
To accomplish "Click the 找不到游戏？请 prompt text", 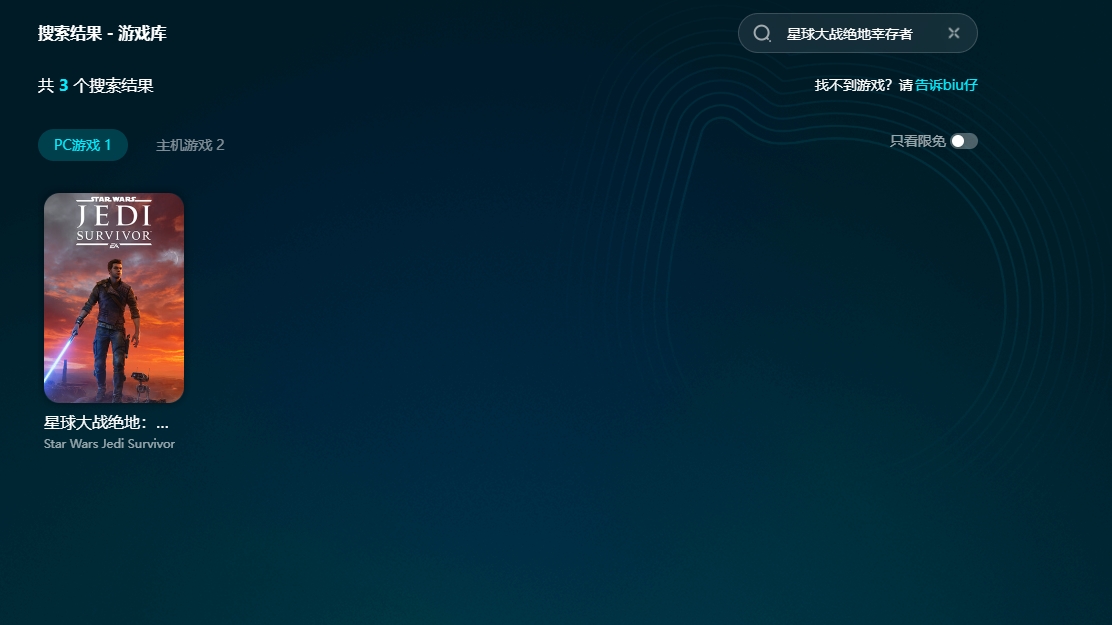I will click(863, 85).
